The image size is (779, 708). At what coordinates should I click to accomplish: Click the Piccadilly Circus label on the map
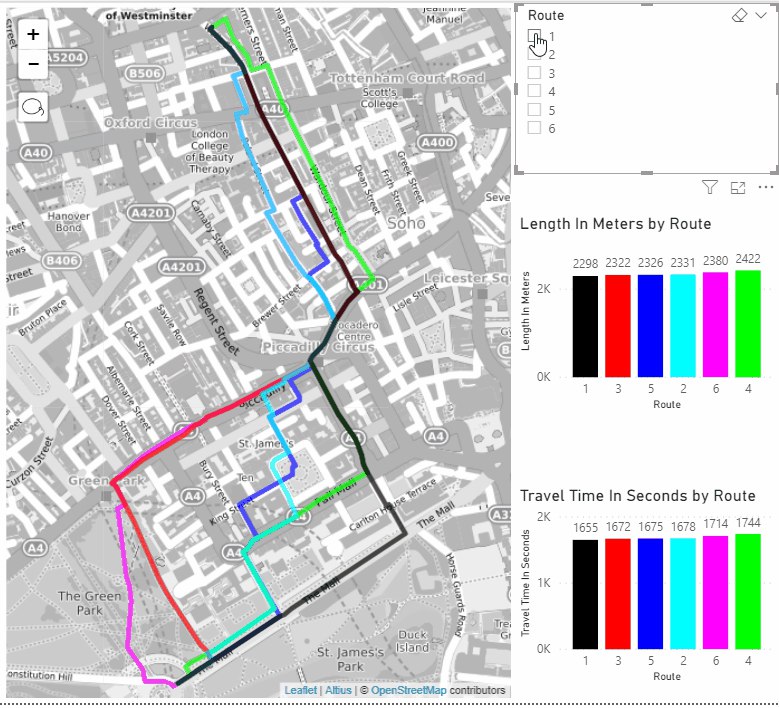pyautogui.click(x=318, y=347)
